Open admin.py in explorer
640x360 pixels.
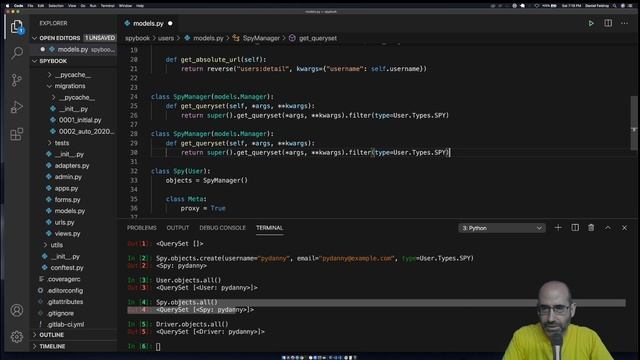pyautogui.click(x=68, y=177)
